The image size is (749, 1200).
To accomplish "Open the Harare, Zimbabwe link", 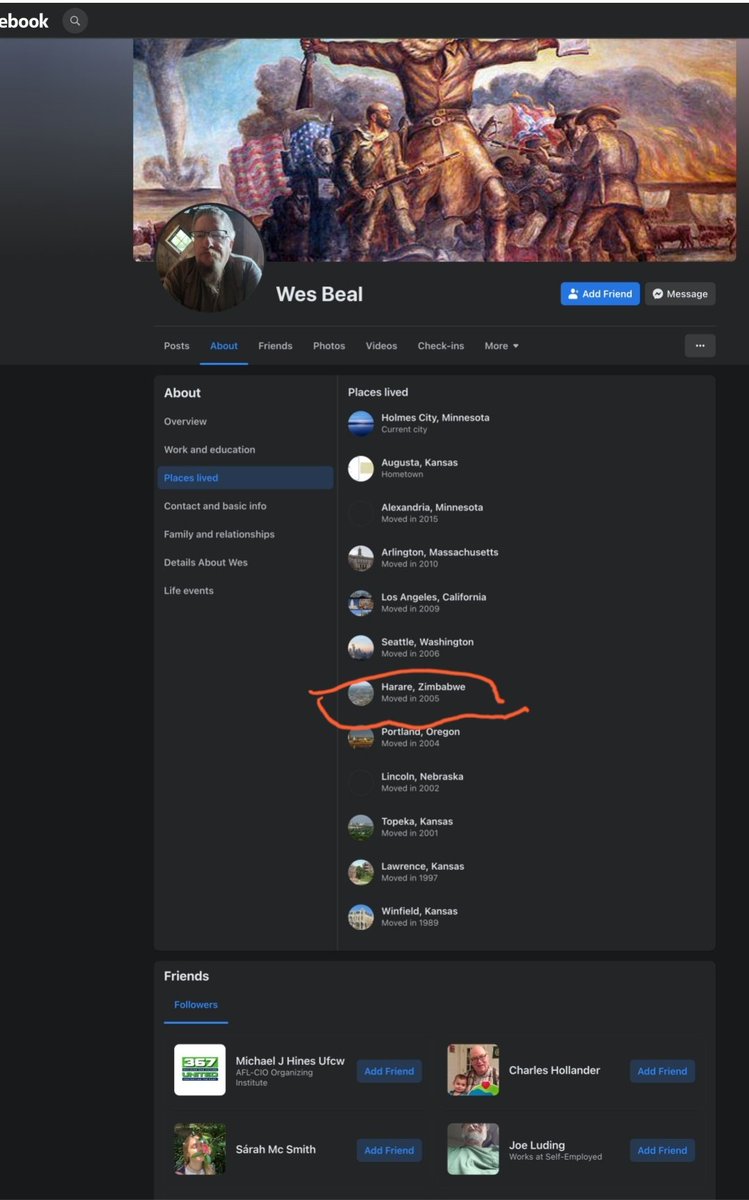I will [423, 687].
